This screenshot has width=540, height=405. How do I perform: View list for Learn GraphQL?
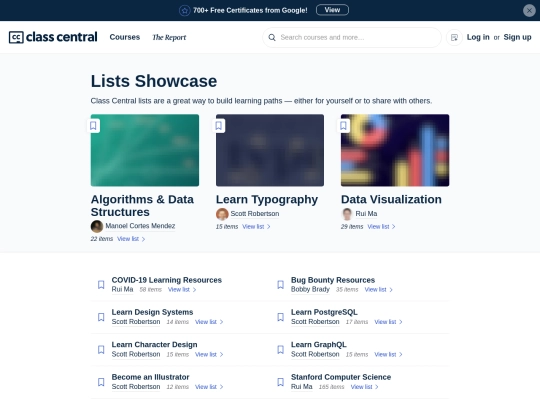pyautogui.click(x=388, y=354)
